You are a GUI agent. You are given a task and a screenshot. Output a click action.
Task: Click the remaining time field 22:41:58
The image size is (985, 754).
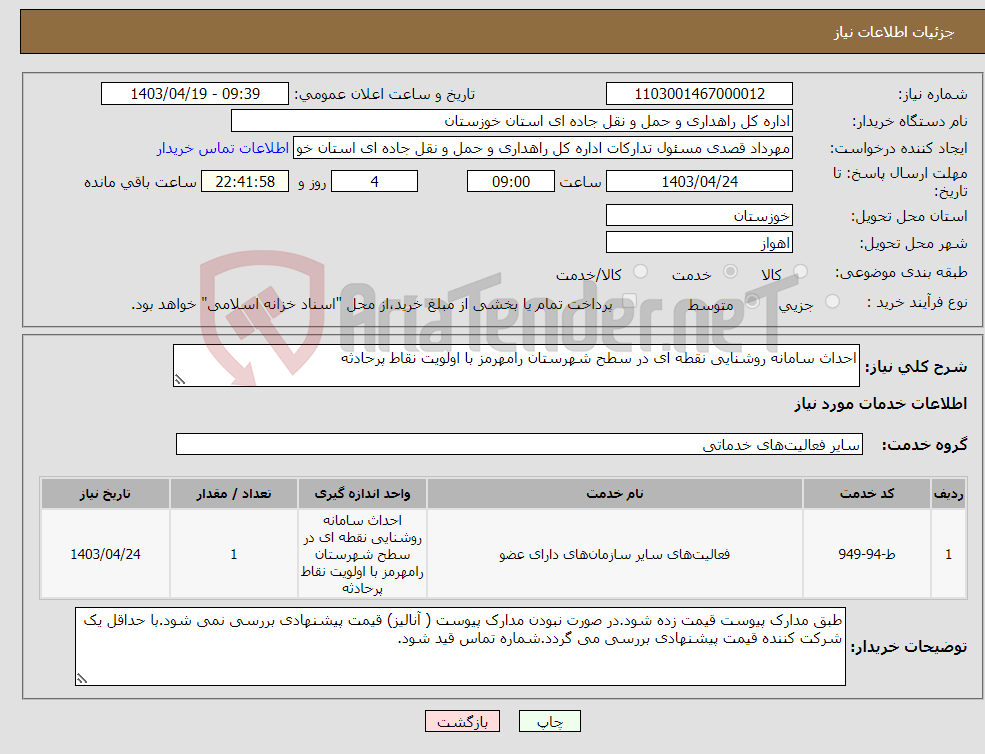[x=245, y=182]
